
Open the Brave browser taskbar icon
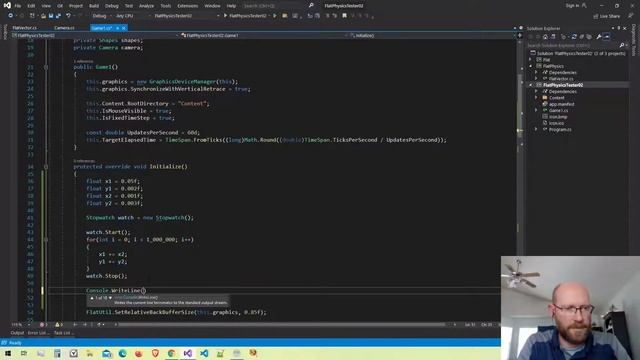[x=155, y=353]
